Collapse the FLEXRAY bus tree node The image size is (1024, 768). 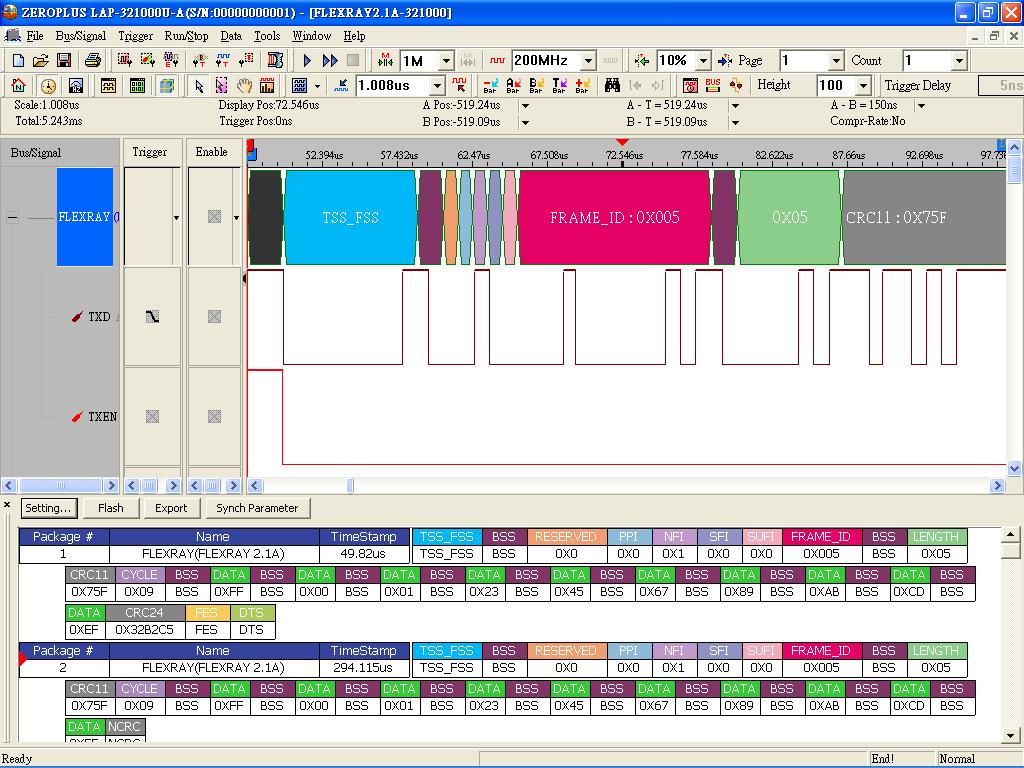13,217
